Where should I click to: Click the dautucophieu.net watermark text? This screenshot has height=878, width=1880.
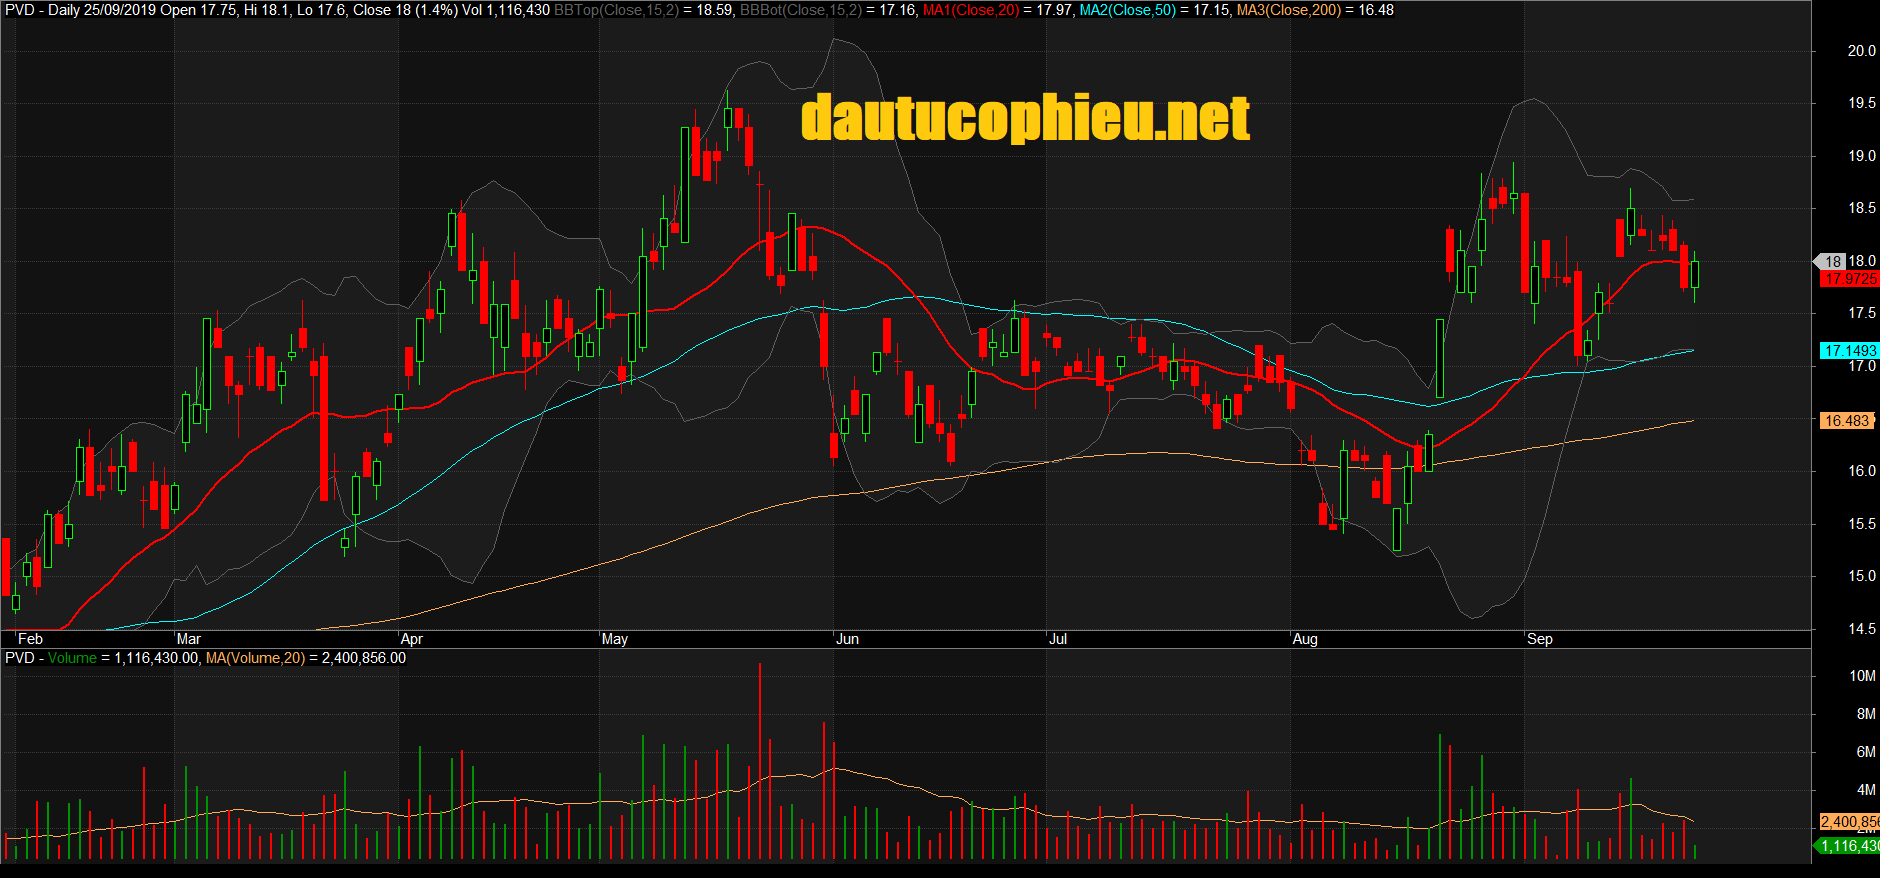coord(1025,118)
